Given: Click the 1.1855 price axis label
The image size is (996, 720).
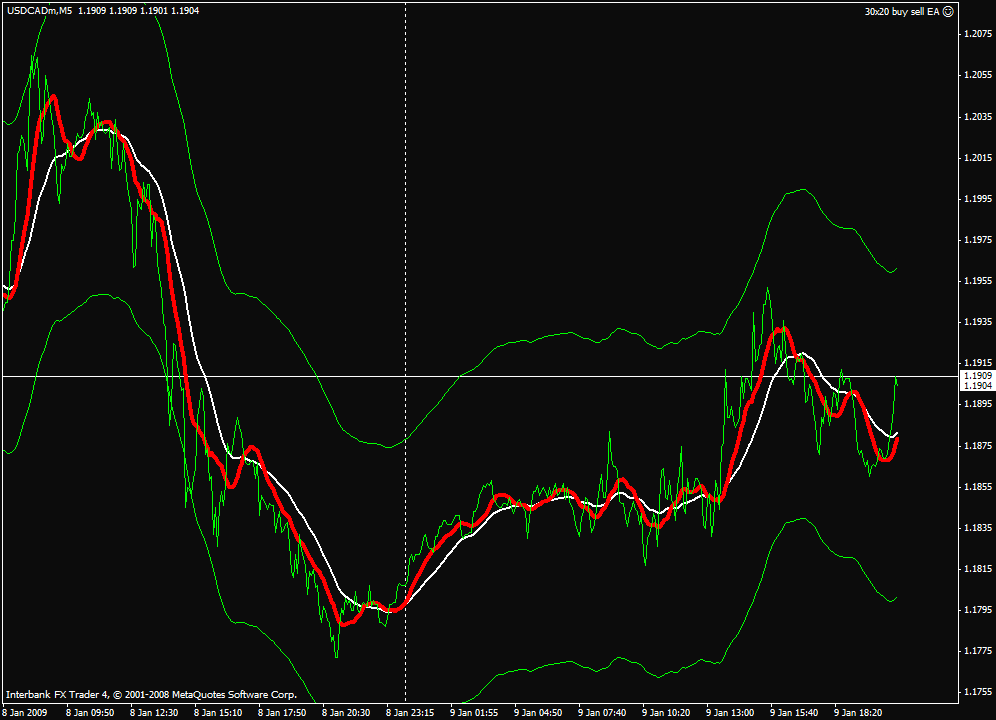Looking at the screenshot, I should (x=978, y=487).
